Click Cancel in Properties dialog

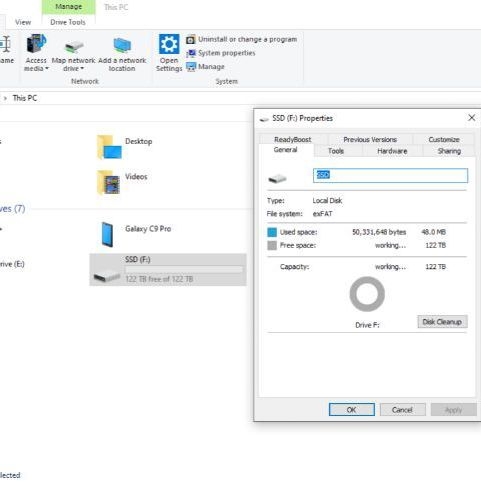pos(402,410)
